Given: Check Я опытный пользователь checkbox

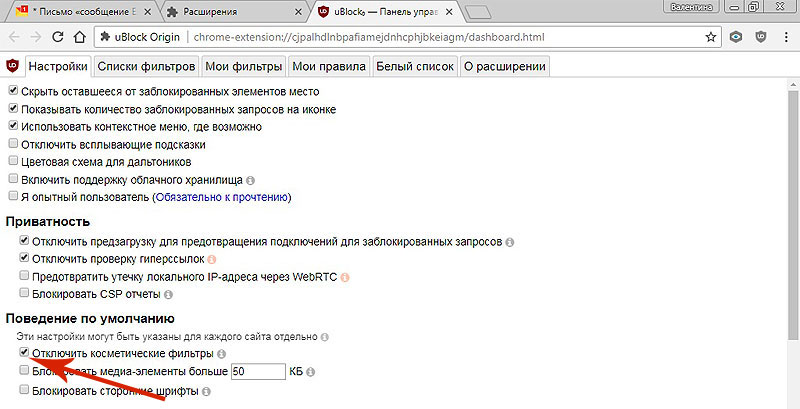Looking at the screenshot, I should tap(13, 196).
